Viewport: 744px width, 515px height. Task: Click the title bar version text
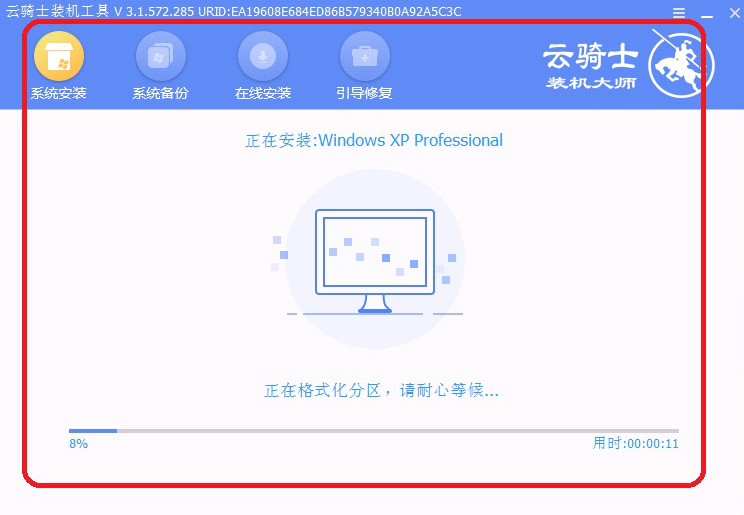coord(233,11)
